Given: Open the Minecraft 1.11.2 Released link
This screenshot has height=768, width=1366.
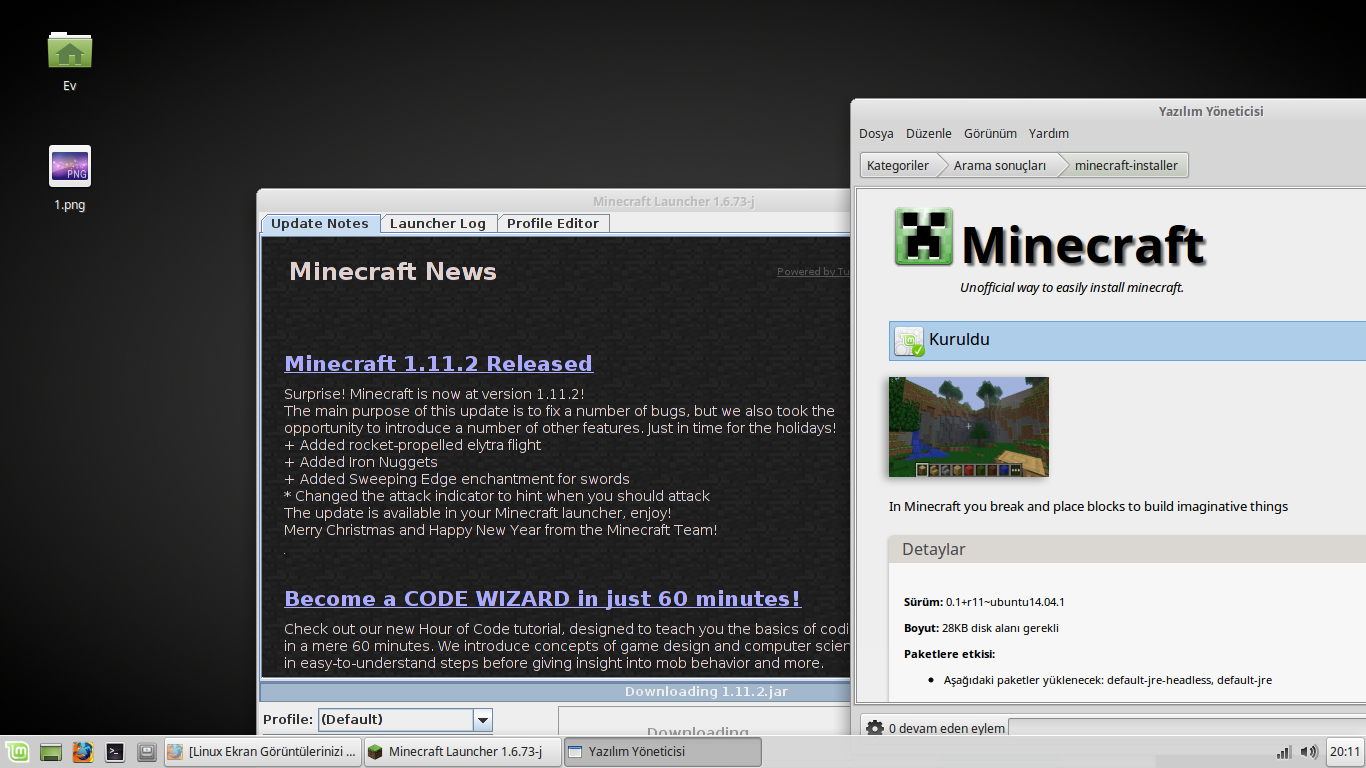Looking at the screenshot, I should pos(438,363).
